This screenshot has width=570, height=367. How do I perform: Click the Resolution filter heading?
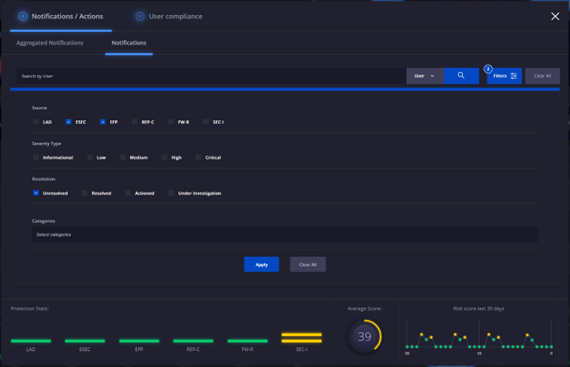point(44,179)
